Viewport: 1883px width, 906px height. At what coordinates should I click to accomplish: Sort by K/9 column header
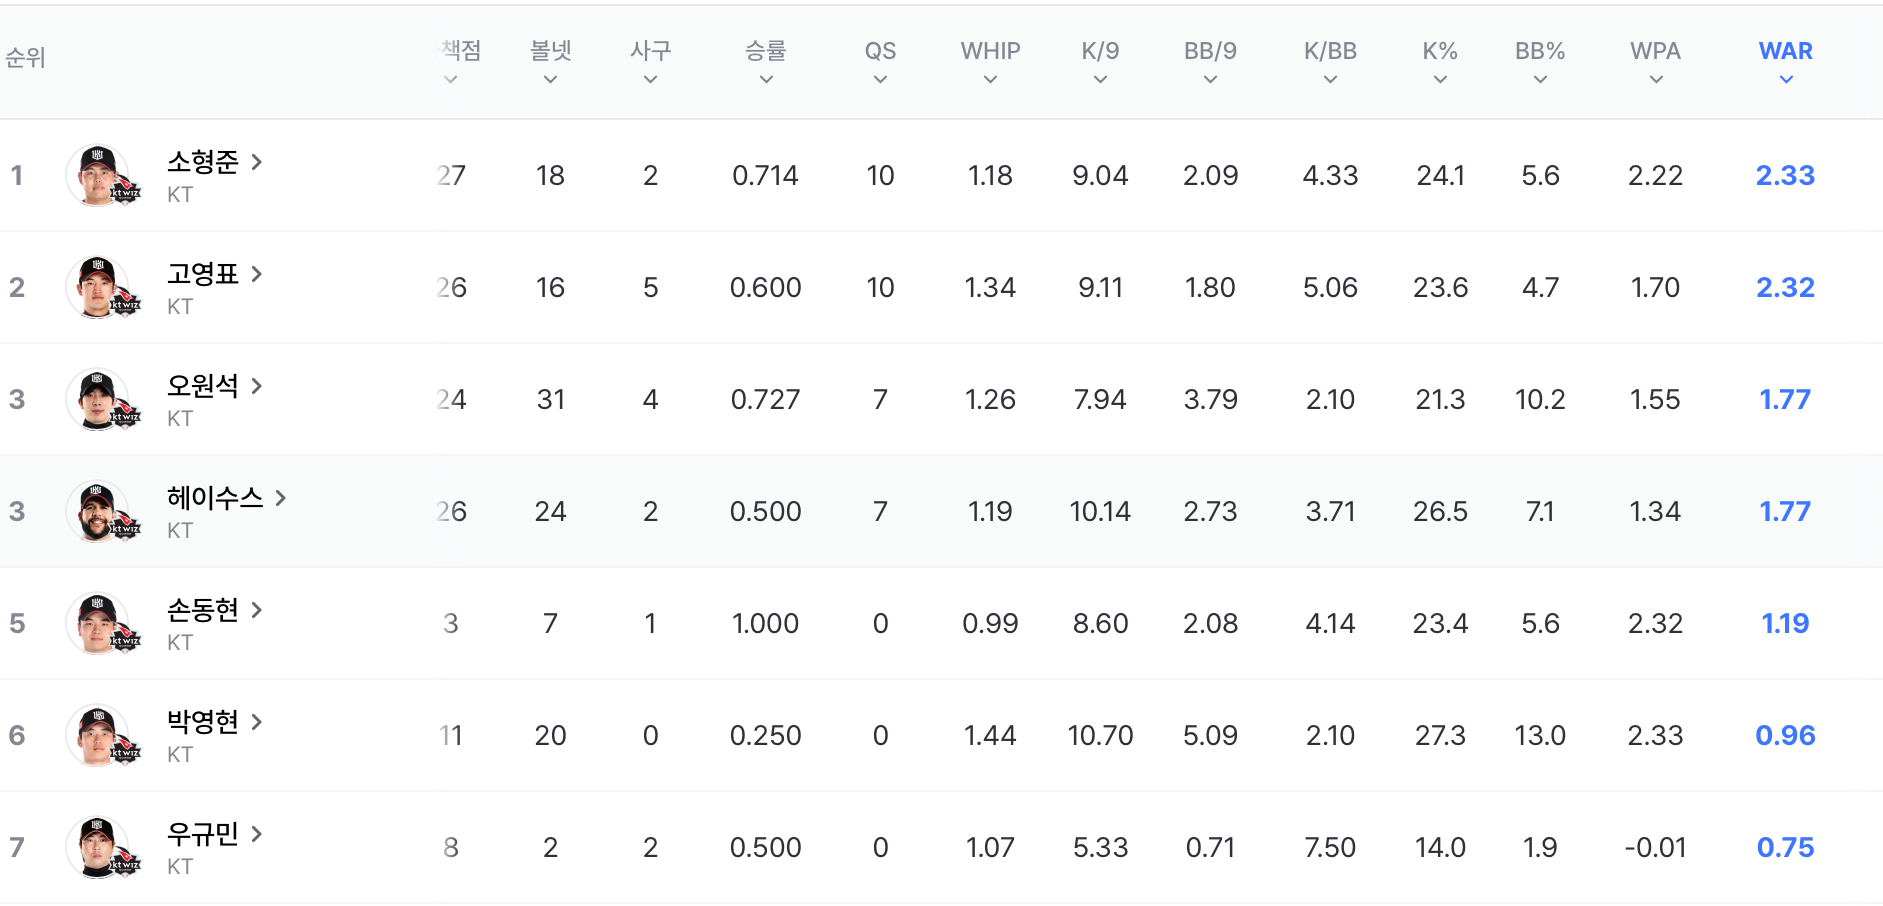pyautogui.click(x=1100, y=62)
